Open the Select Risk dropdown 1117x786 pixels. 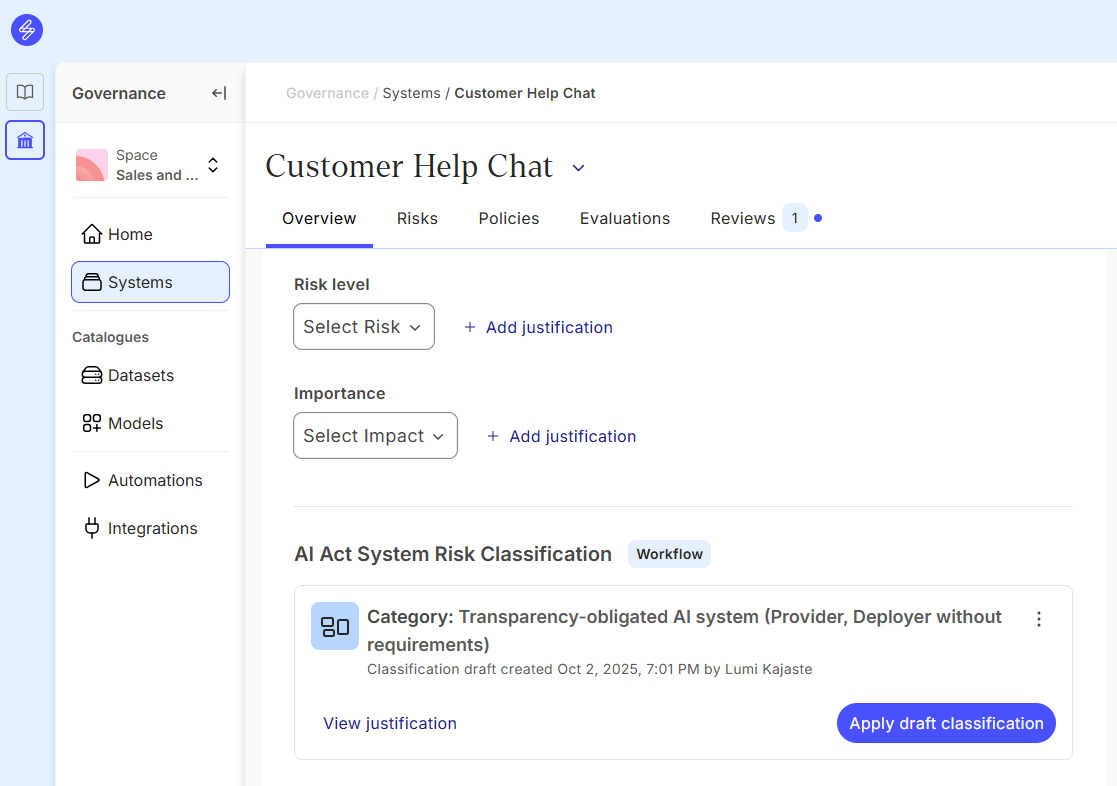(363, 327)
